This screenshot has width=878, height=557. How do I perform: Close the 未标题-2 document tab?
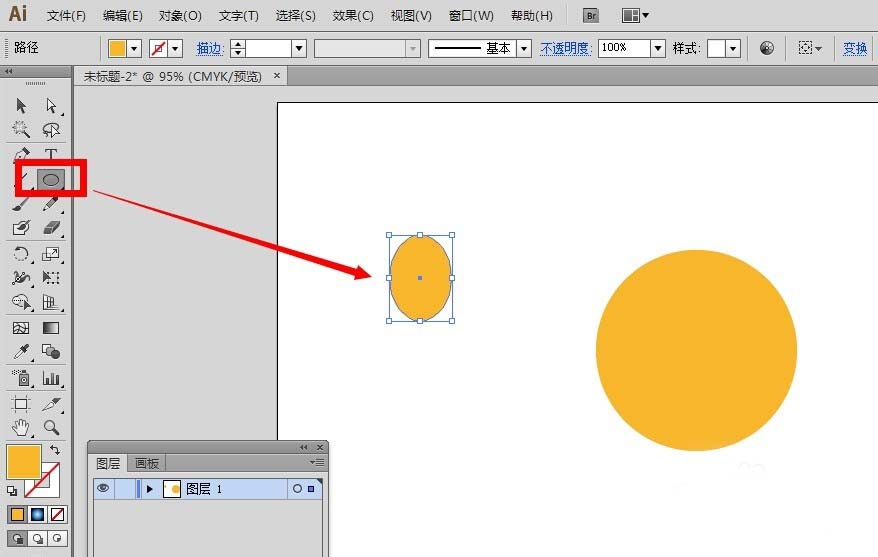277,75
